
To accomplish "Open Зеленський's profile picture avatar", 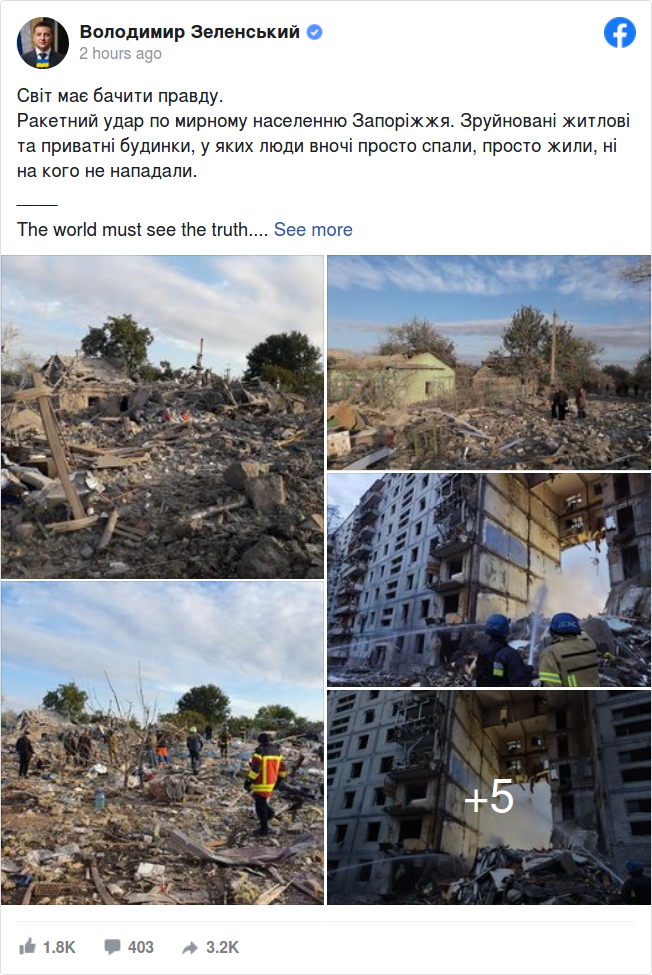I will (x=42, y=42).
